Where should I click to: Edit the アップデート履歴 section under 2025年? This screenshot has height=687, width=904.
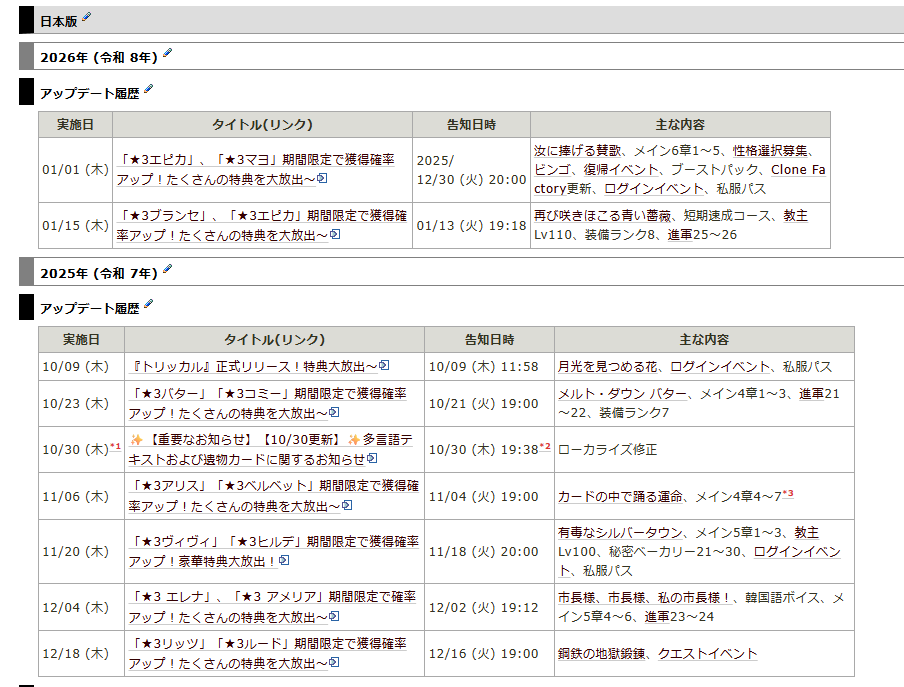coord(148,304)
